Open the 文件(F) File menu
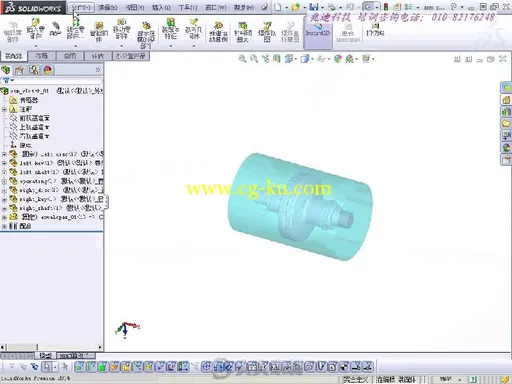 click(81, 7)
